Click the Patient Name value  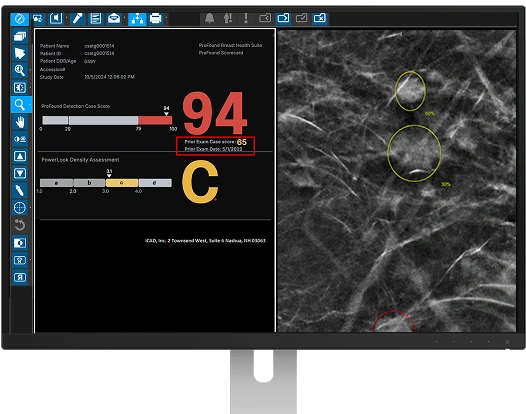(x=99, y=46)
